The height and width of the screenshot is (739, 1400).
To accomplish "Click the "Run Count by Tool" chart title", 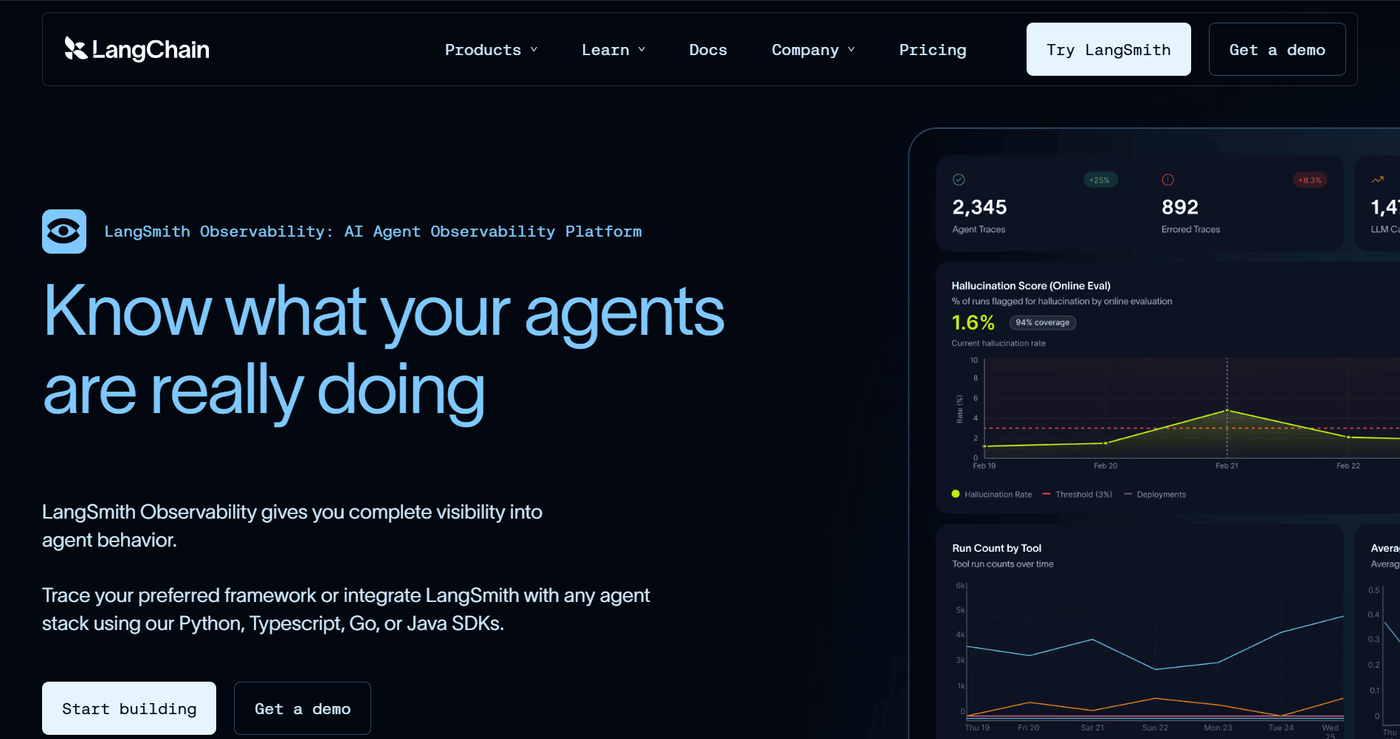I will pos(997,548).
